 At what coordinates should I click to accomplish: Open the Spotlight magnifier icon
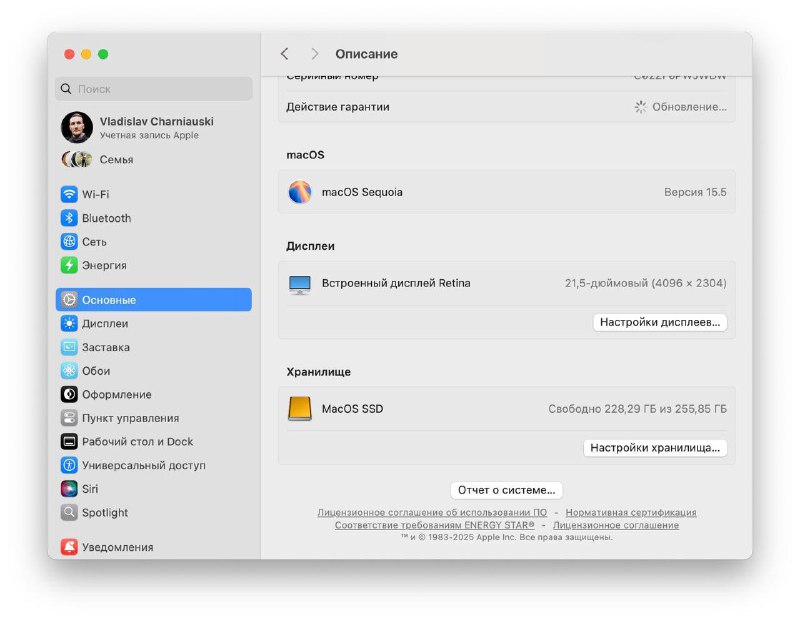point(69,512)
